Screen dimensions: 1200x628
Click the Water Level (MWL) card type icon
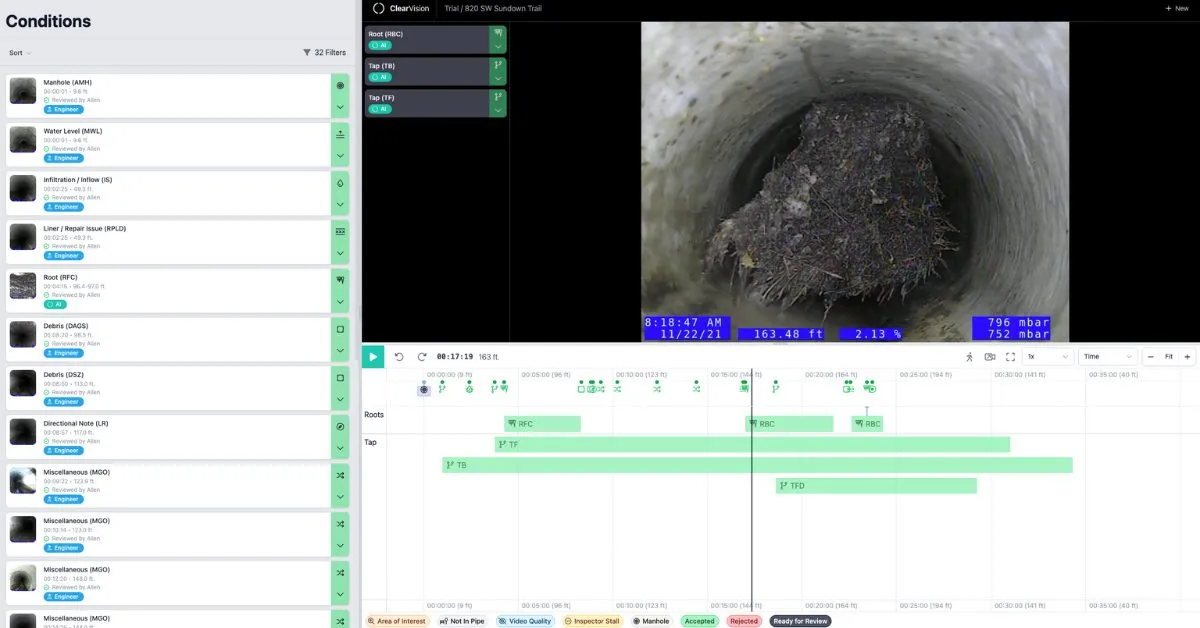(x=340, y=134)
